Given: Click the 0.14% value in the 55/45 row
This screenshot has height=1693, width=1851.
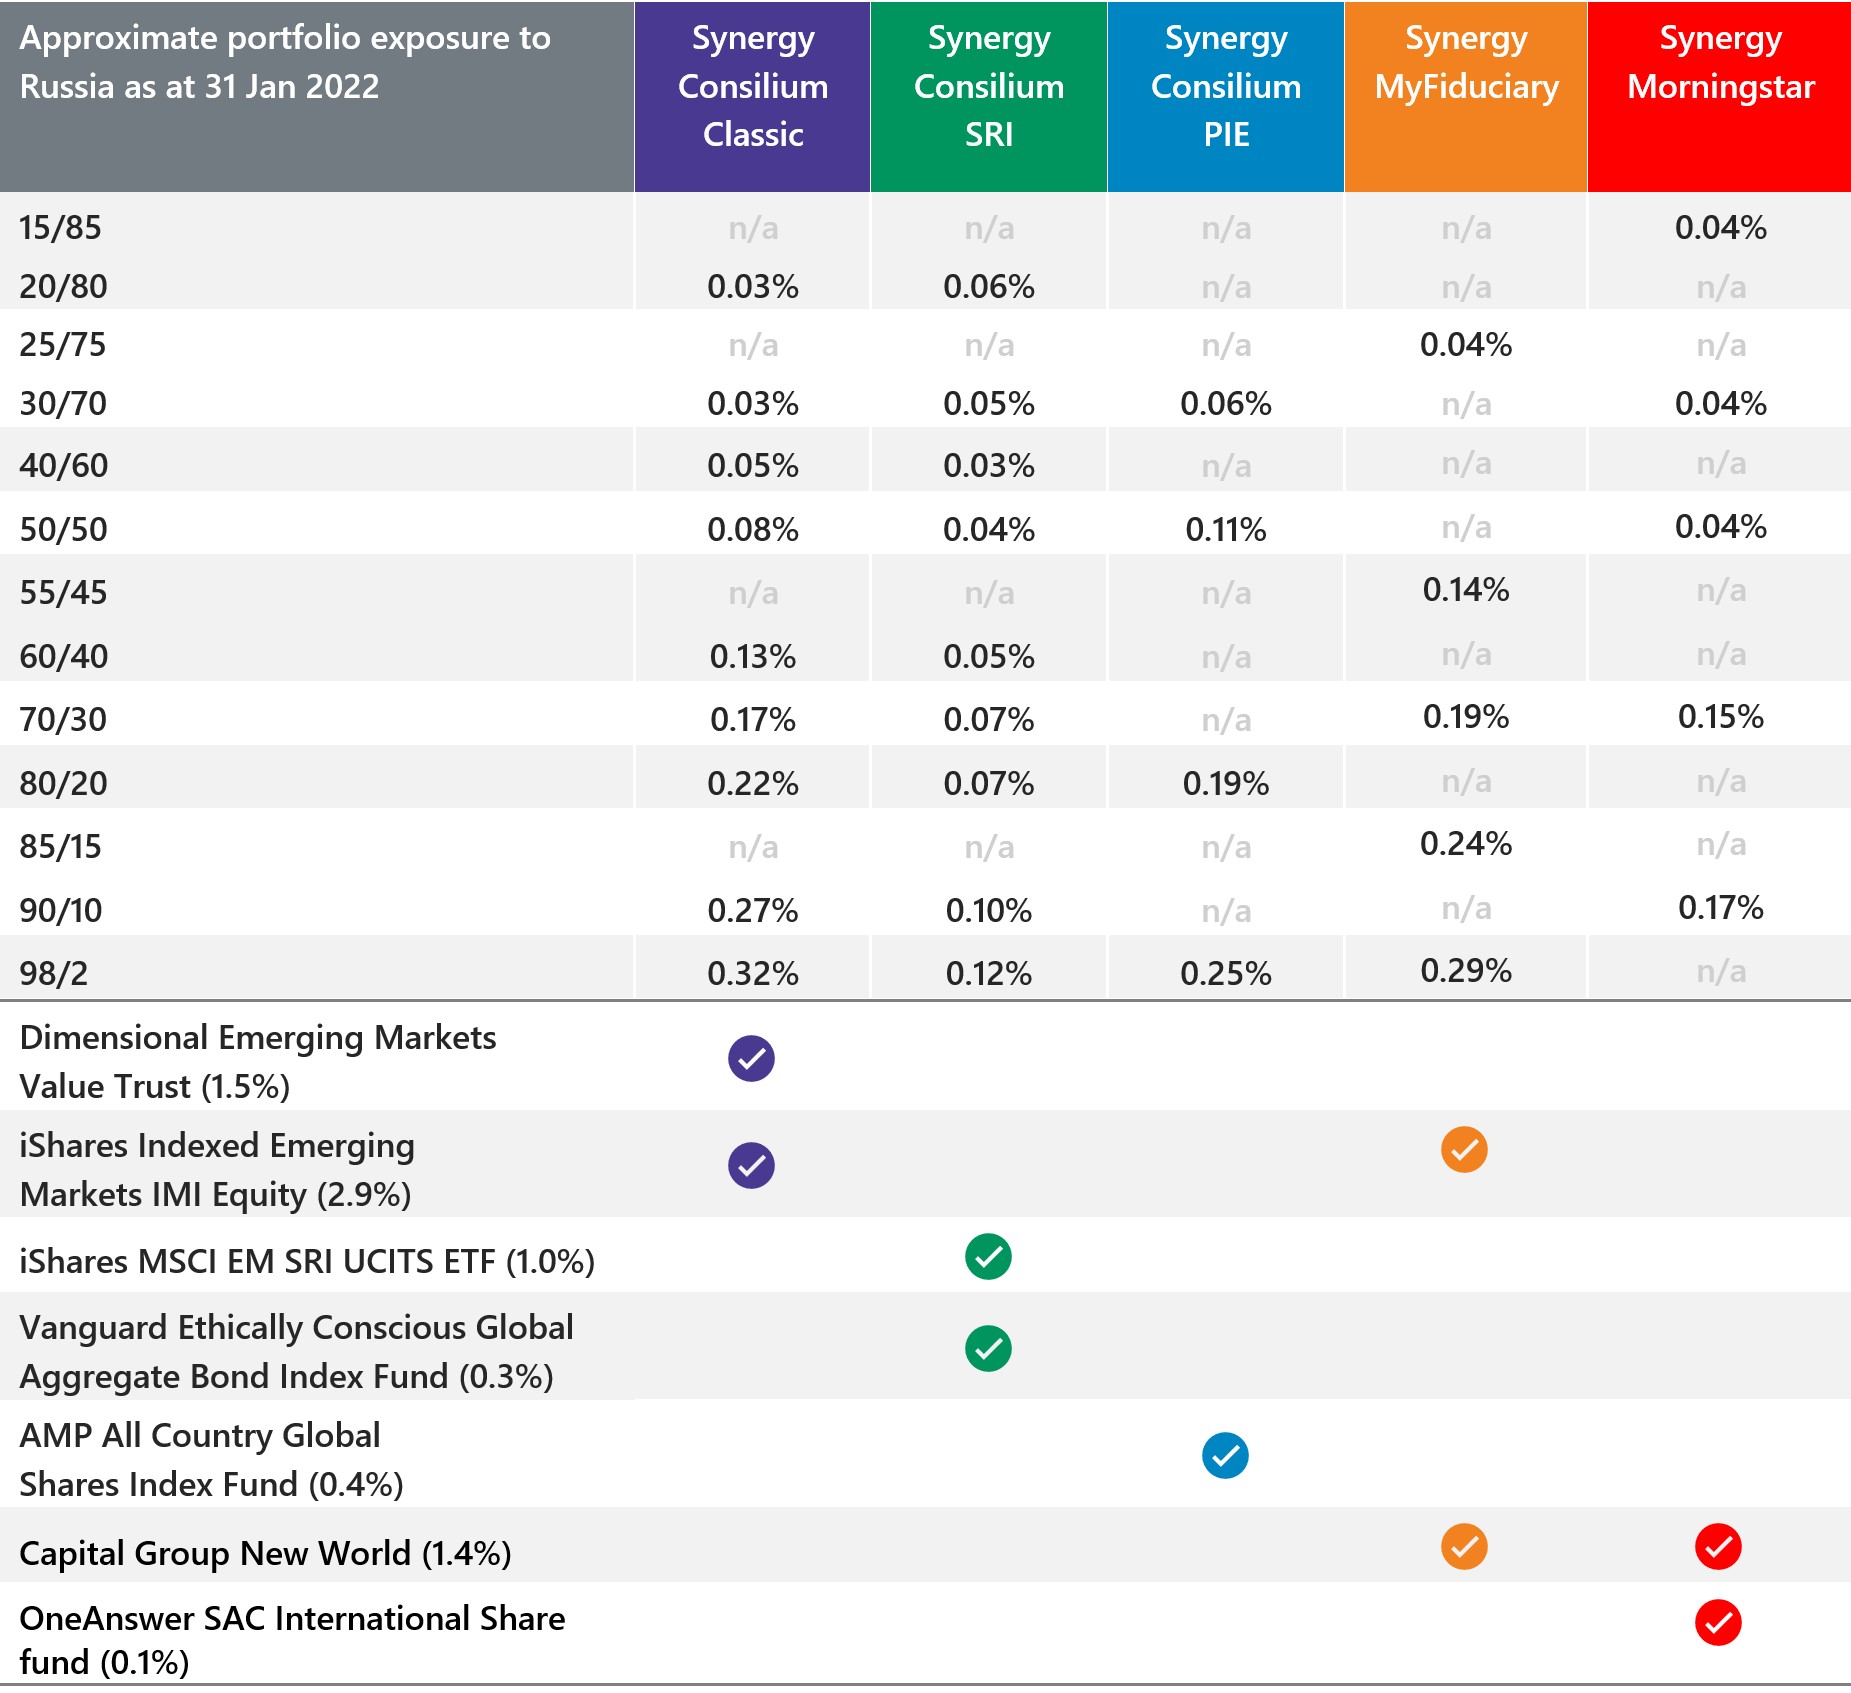Looking at the screenshot, I should tap(1466, 590).
